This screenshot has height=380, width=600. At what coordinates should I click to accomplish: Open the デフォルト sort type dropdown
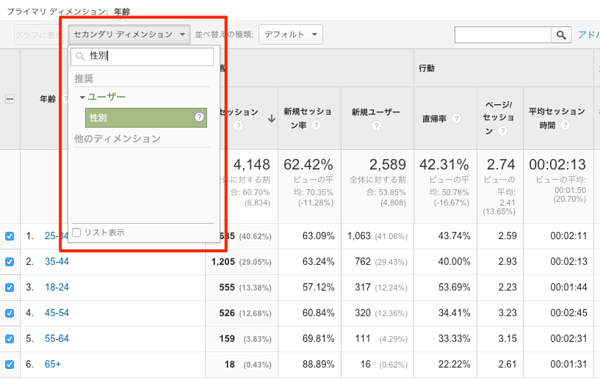coord(290,34)
